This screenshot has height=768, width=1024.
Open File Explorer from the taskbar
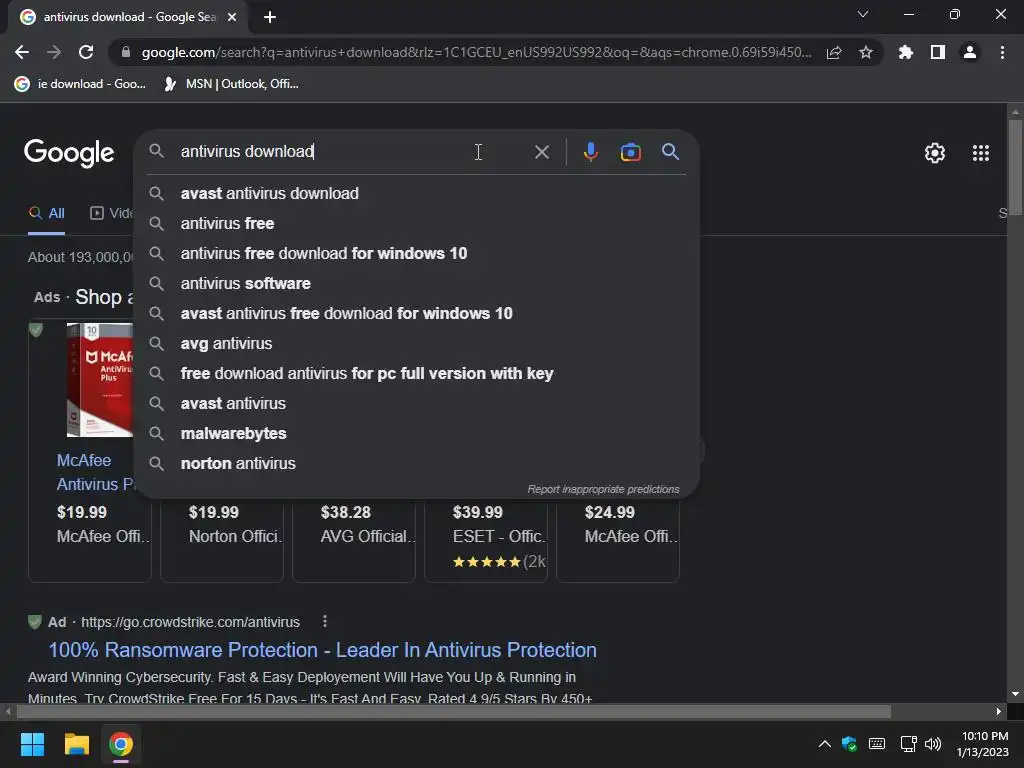pyautogui.click(x=76, y=744)
